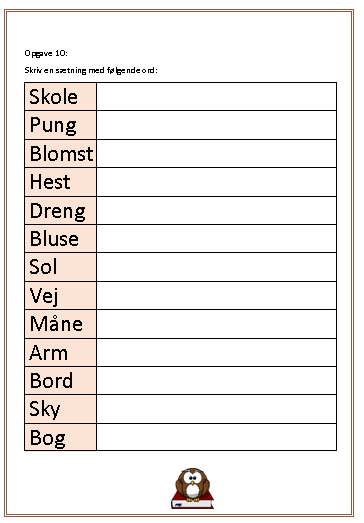
Task: Click the blank field beside Skole
Action: click(x=217, y=97)
